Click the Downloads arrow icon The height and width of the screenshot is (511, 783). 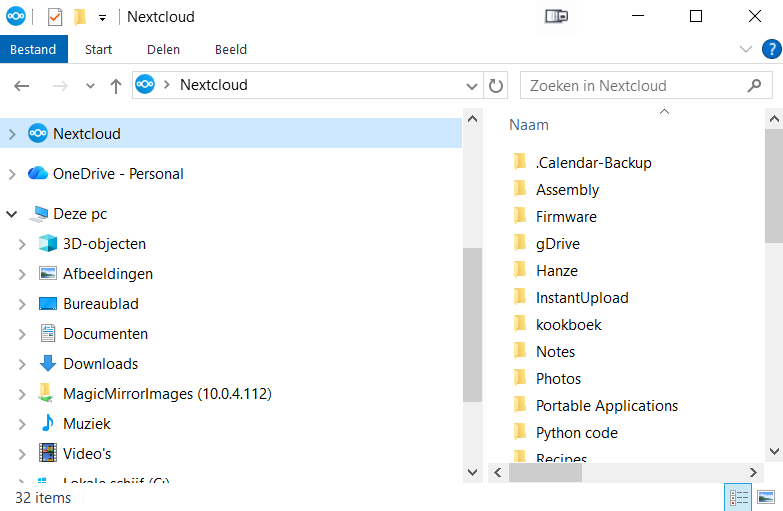pos(47,364)
